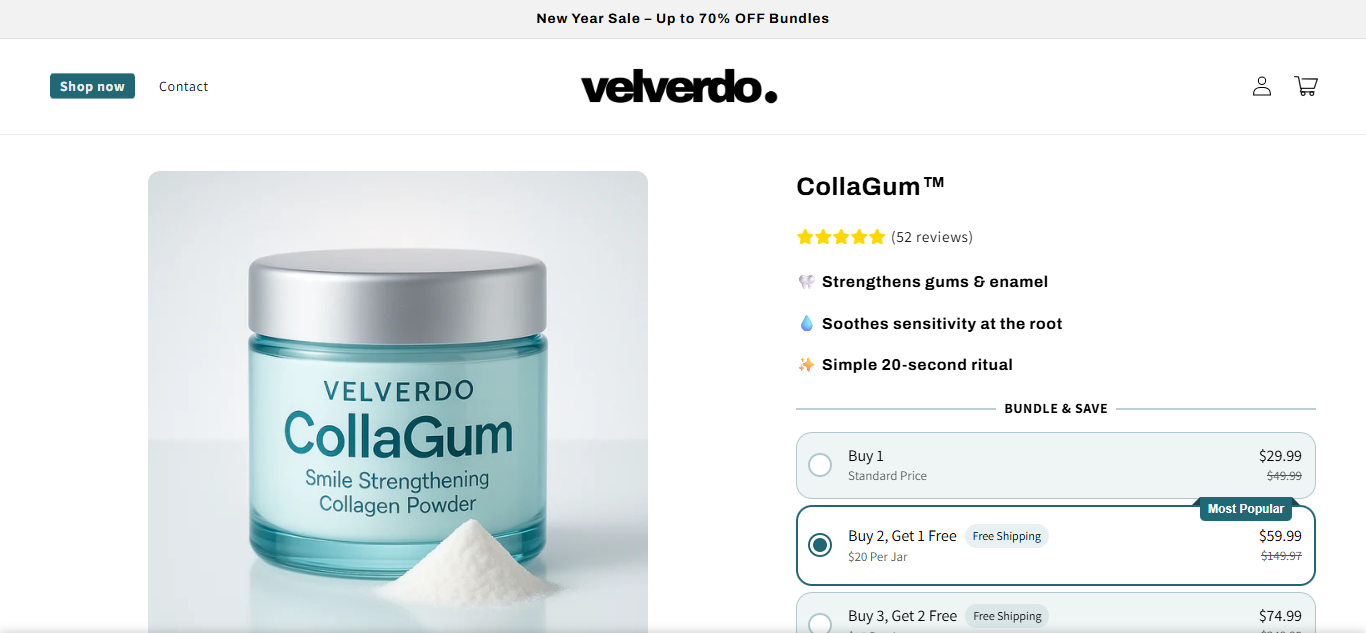Click the water droplet emoji icon
Screen dimensions: 1366x633
tap(806, 323)
